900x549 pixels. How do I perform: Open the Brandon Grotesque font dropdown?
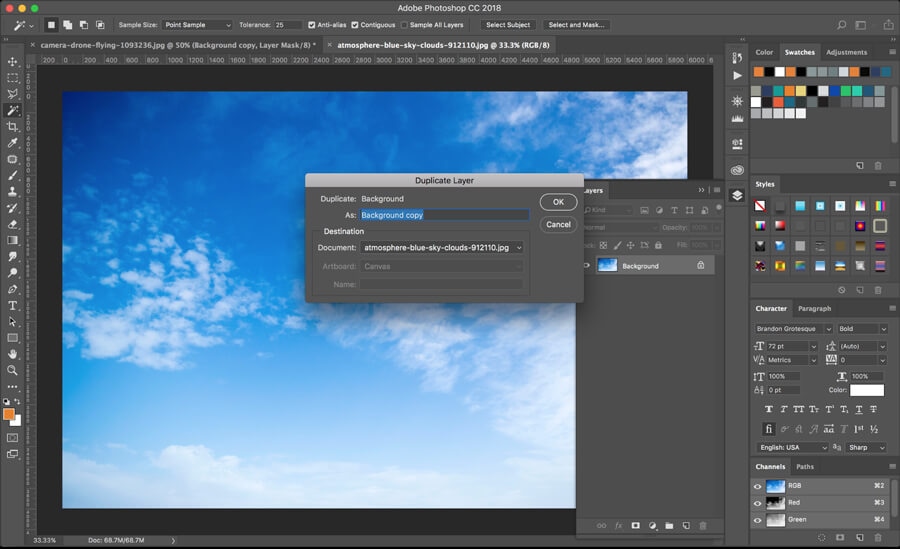pos(794,329)
